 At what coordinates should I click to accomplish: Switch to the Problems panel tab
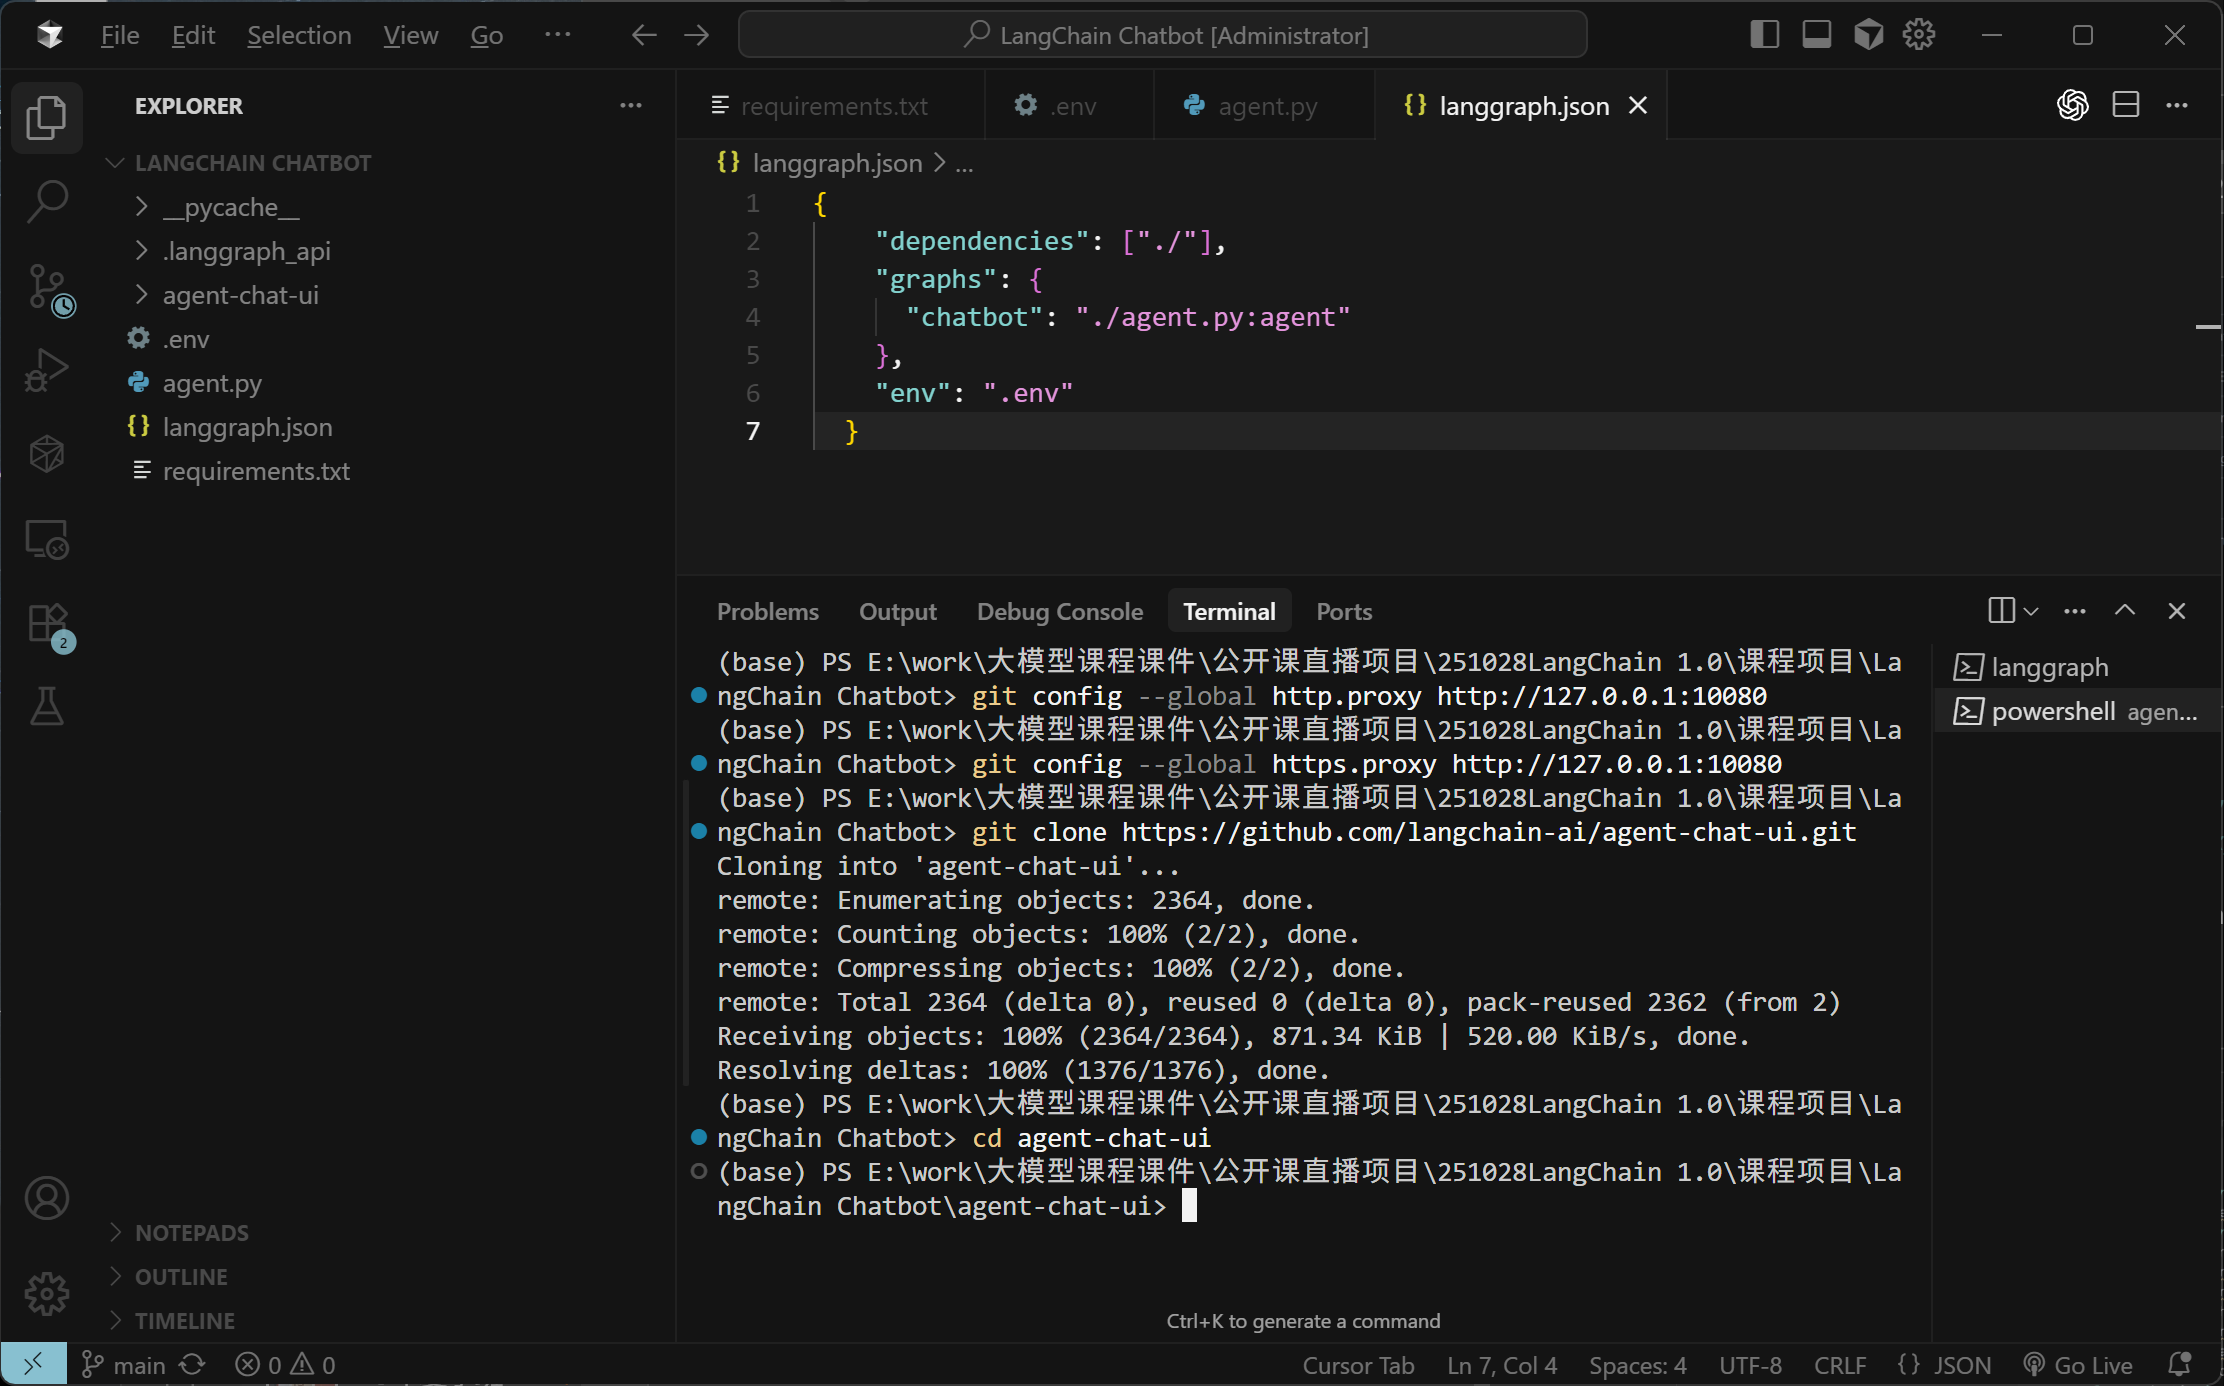767,611
